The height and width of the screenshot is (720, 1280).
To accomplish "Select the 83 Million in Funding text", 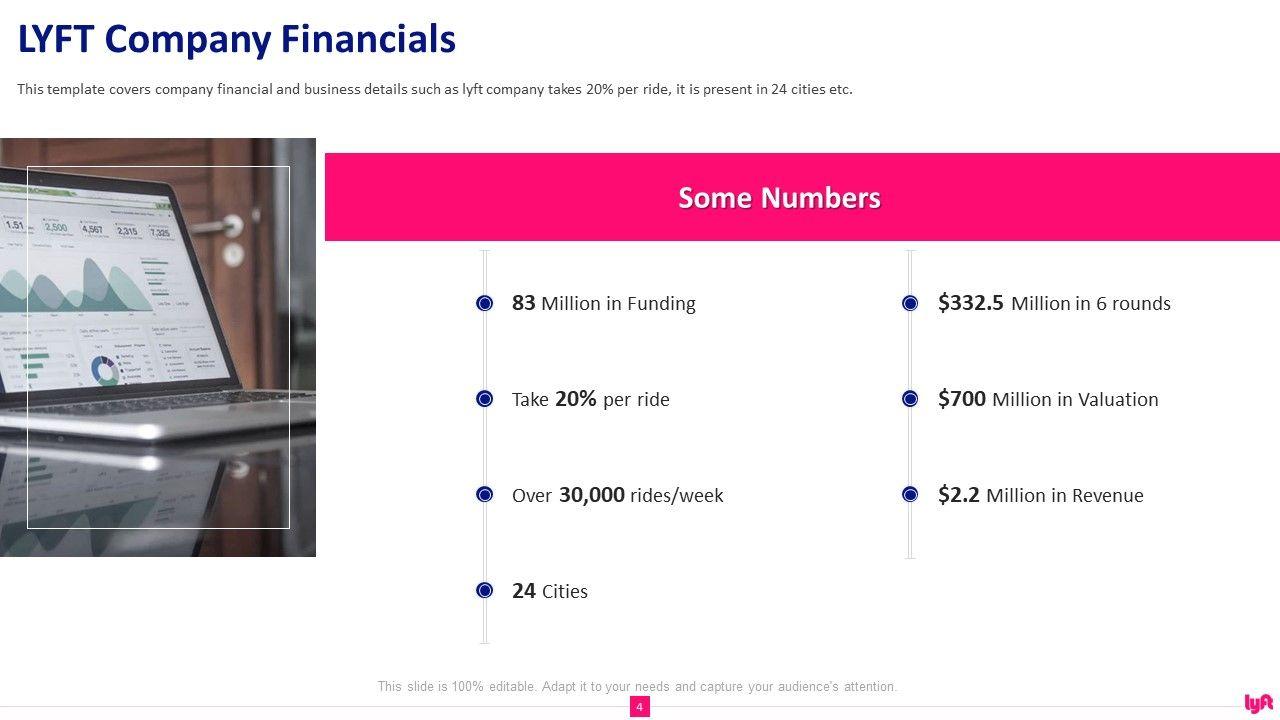I will [x=603, y=303].
